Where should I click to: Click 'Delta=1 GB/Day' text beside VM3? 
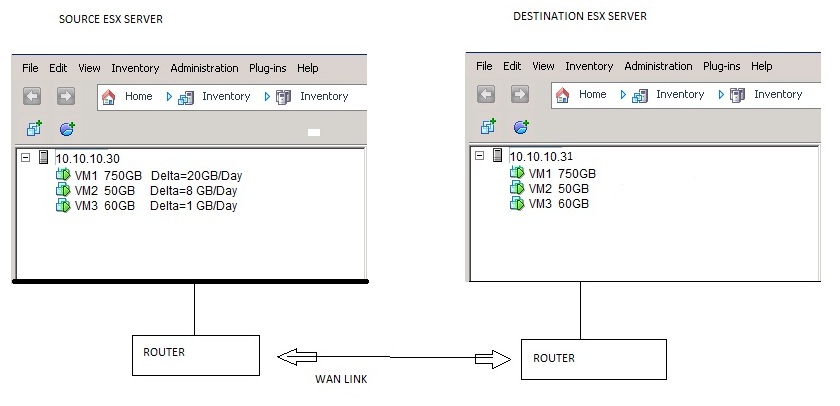click(193, 205)
